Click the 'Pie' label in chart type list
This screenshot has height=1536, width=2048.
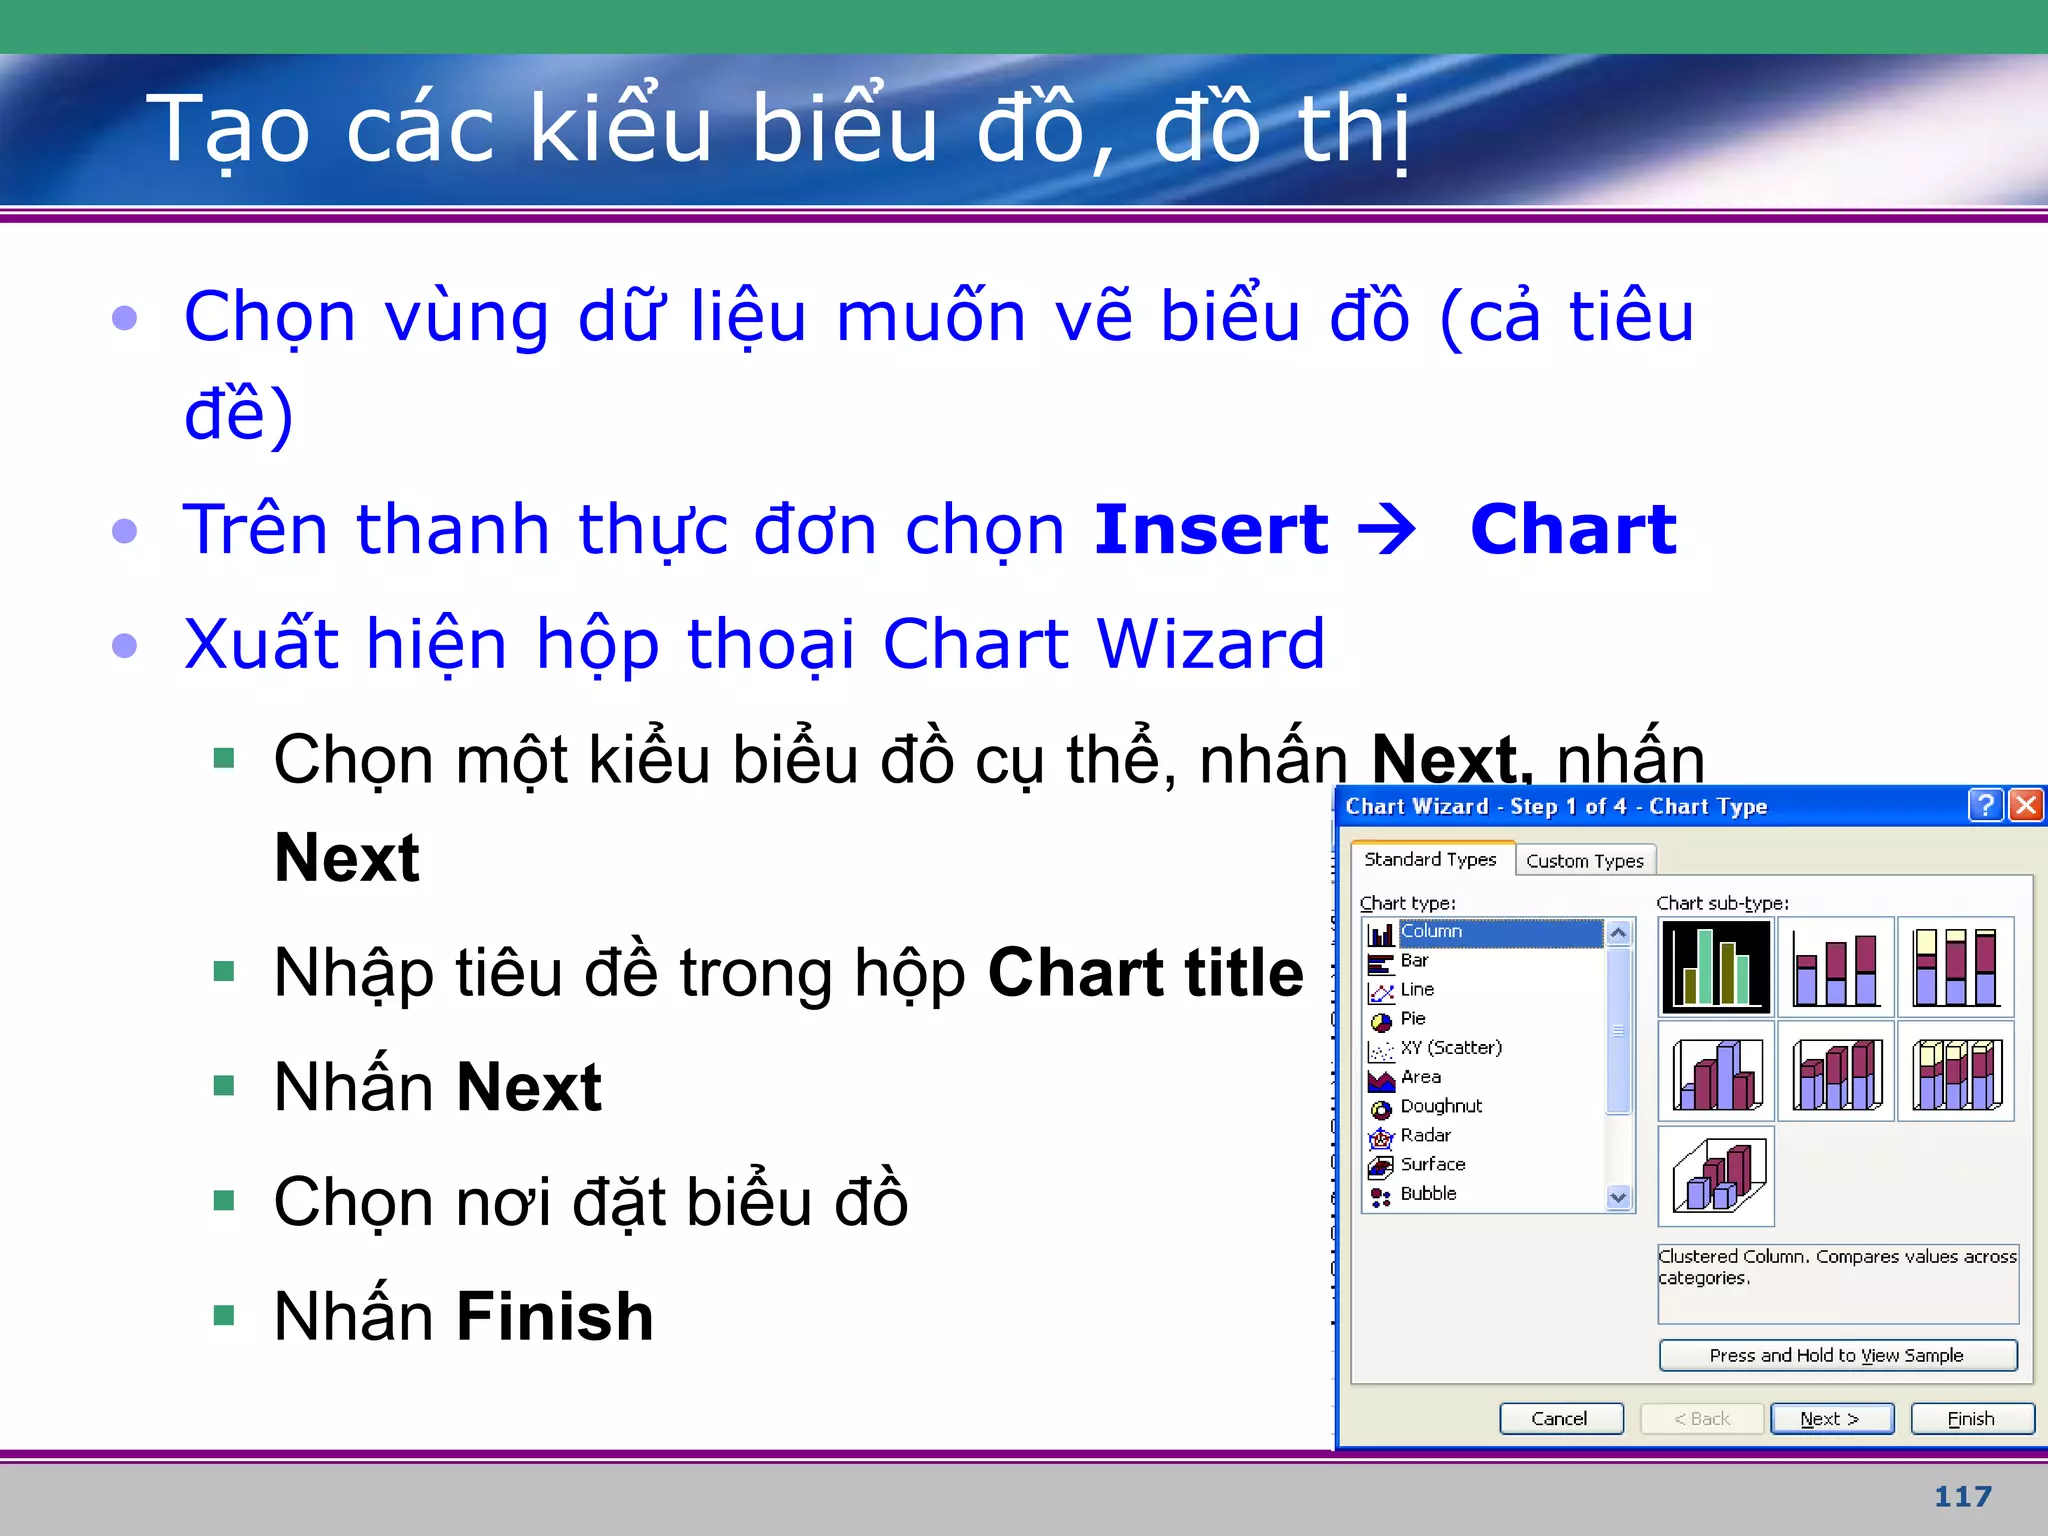click(1413, 1018)
